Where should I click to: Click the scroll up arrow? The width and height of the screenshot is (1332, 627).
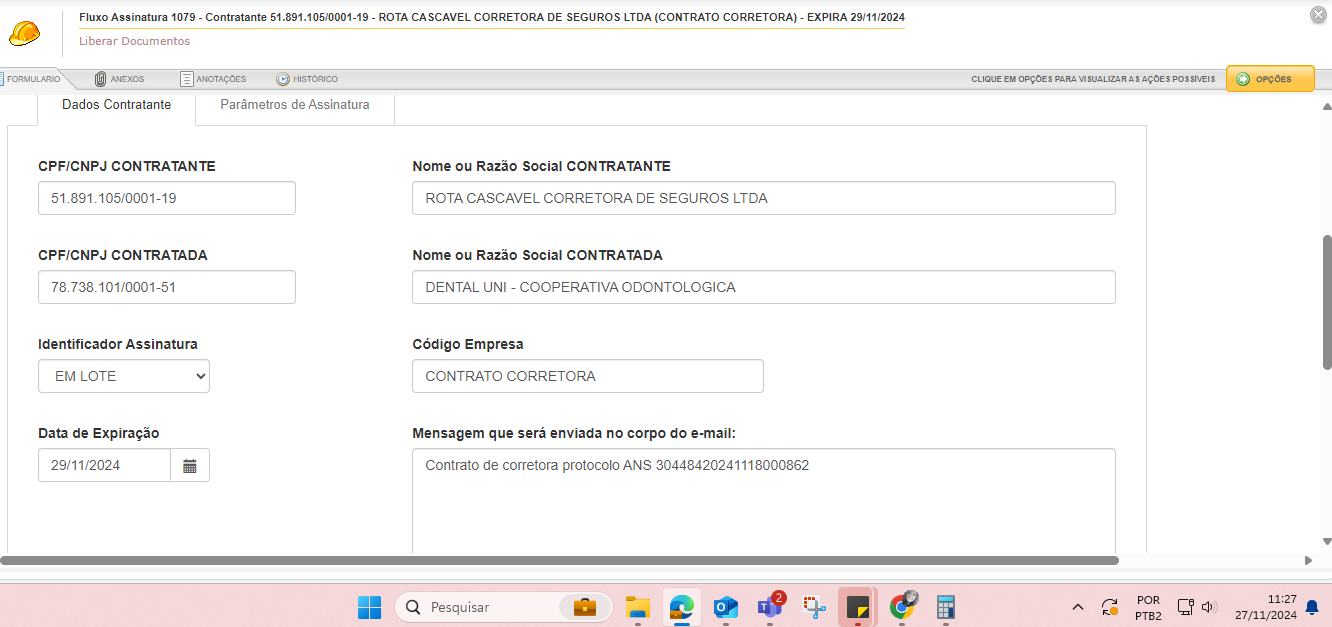1327,106
